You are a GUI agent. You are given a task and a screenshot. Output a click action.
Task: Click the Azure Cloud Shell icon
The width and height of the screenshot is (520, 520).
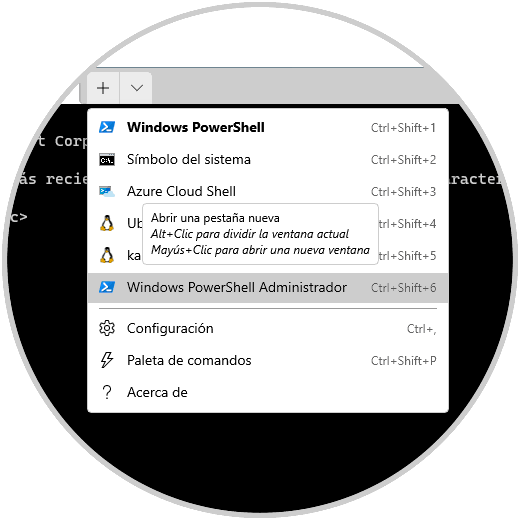[x=107, y=191]
